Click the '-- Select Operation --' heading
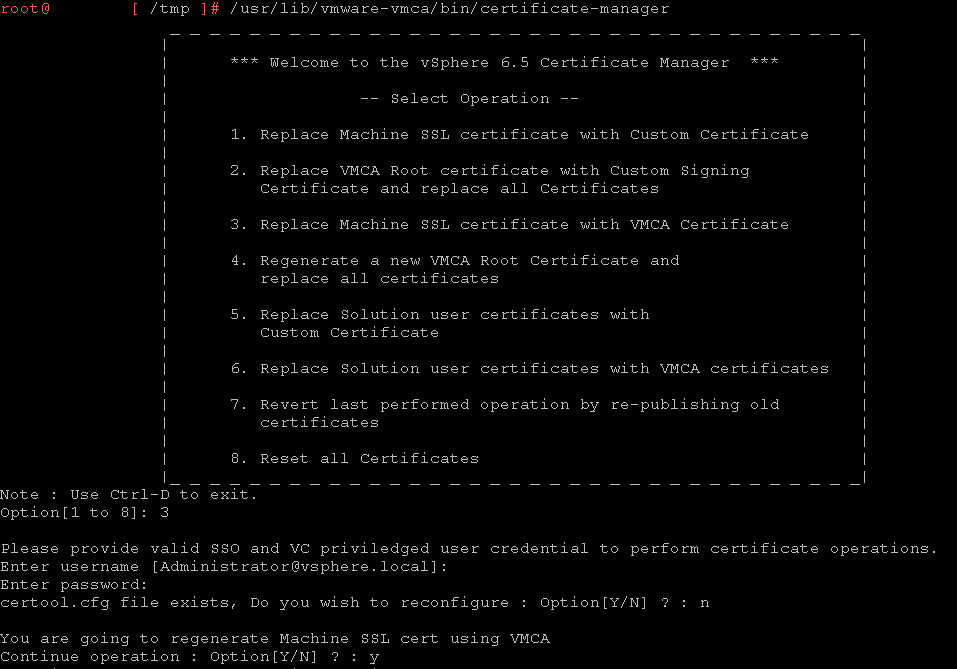Image resolution: width=957 pixels, height=669 pixels. (469, 98)
